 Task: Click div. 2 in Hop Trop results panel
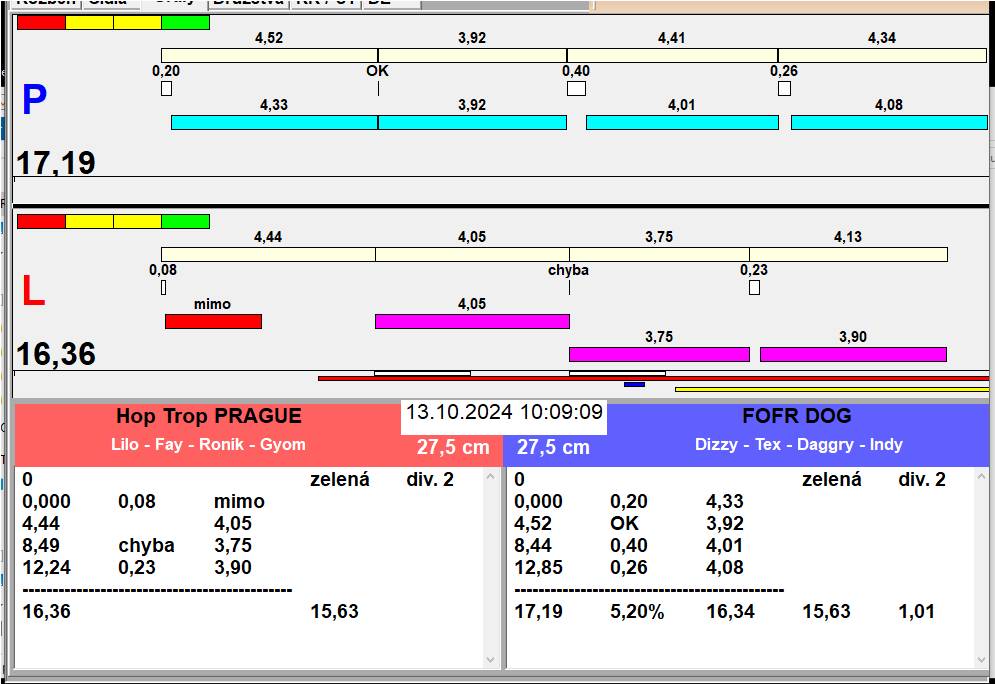click(430, 479)
